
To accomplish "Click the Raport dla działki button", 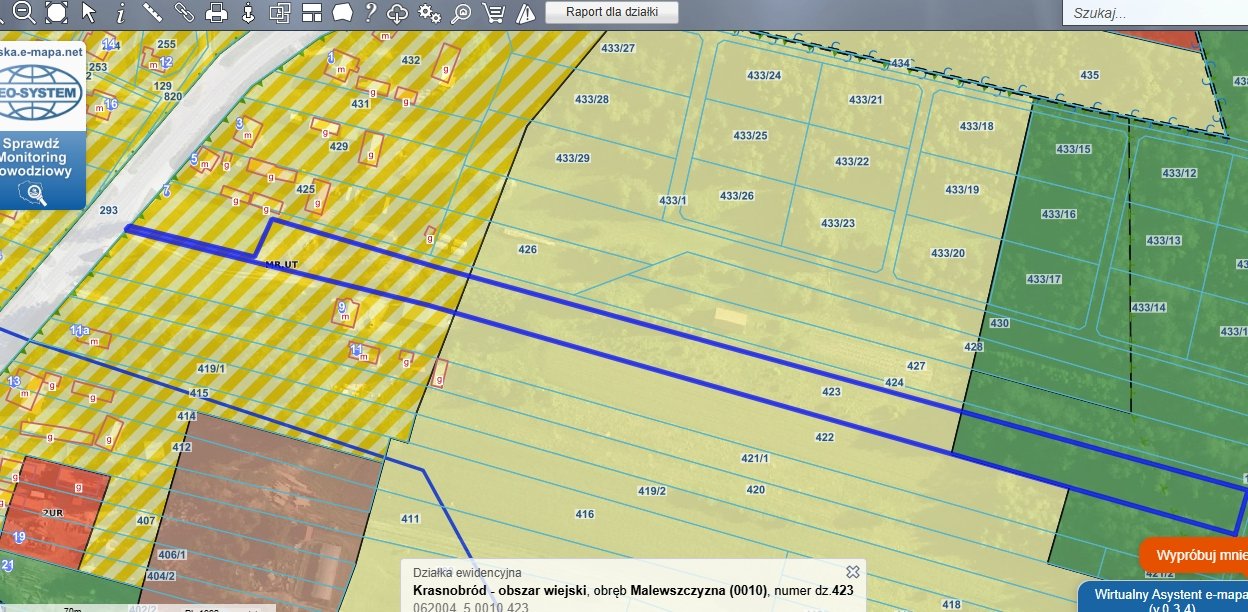I will point(611,12).
